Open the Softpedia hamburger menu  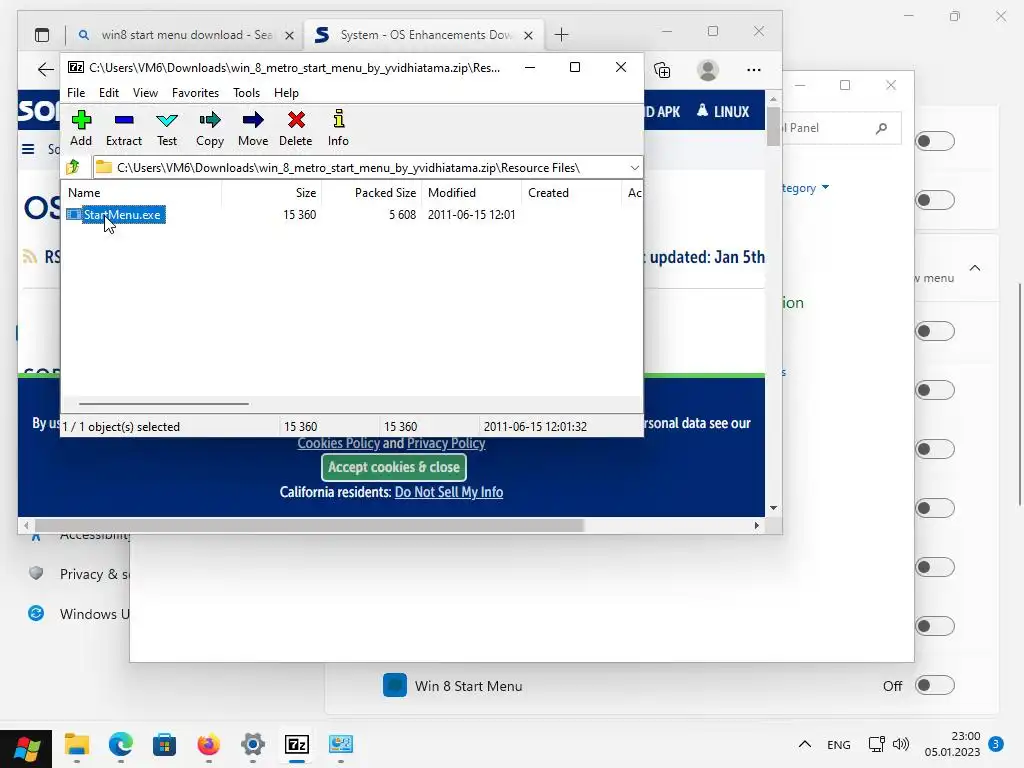[28, 150]
